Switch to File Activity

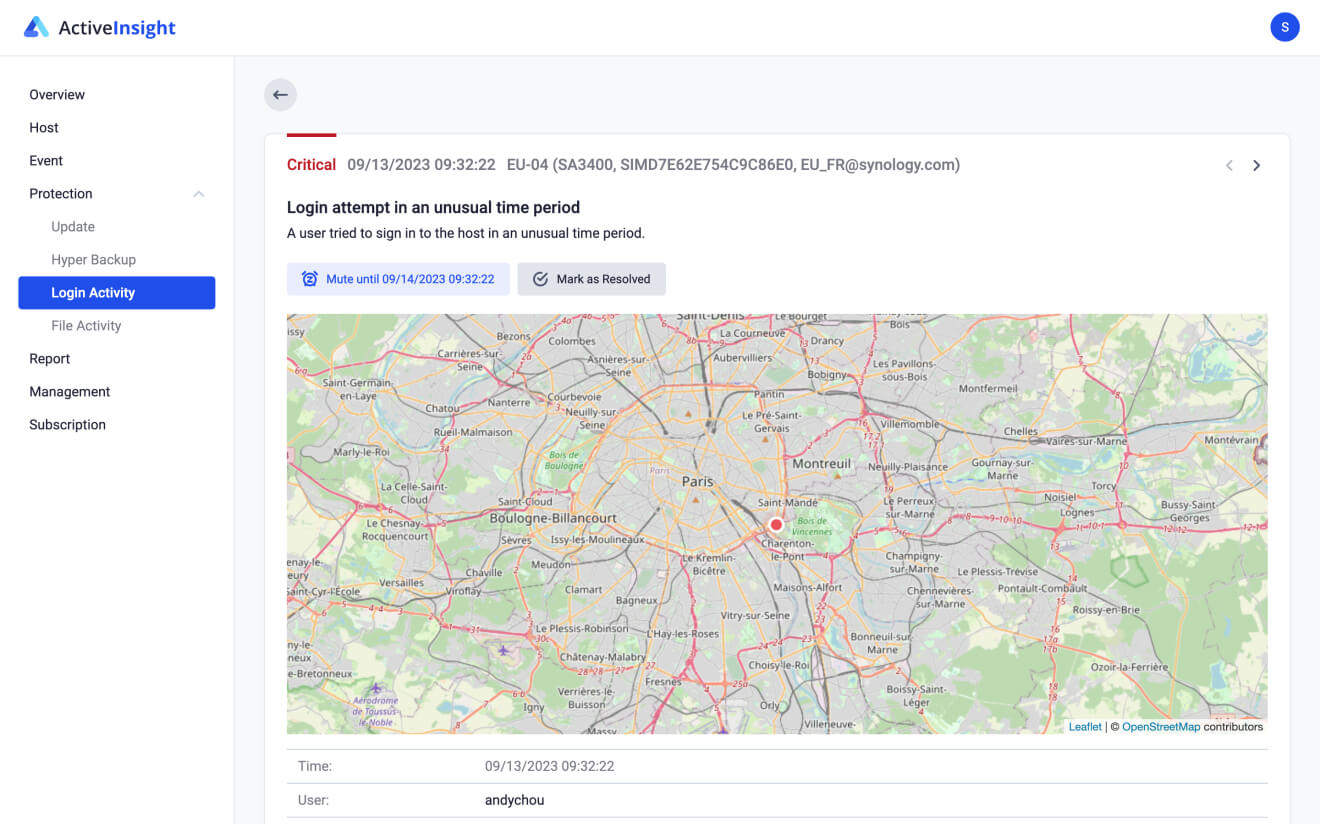[x=86, y=325]
